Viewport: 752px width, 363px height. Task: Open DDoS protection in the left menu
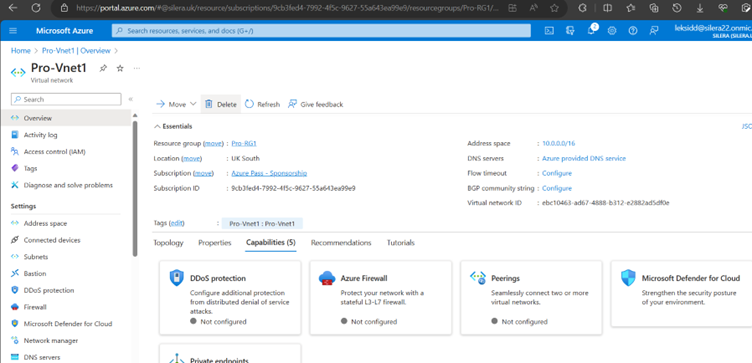point(49,291)
